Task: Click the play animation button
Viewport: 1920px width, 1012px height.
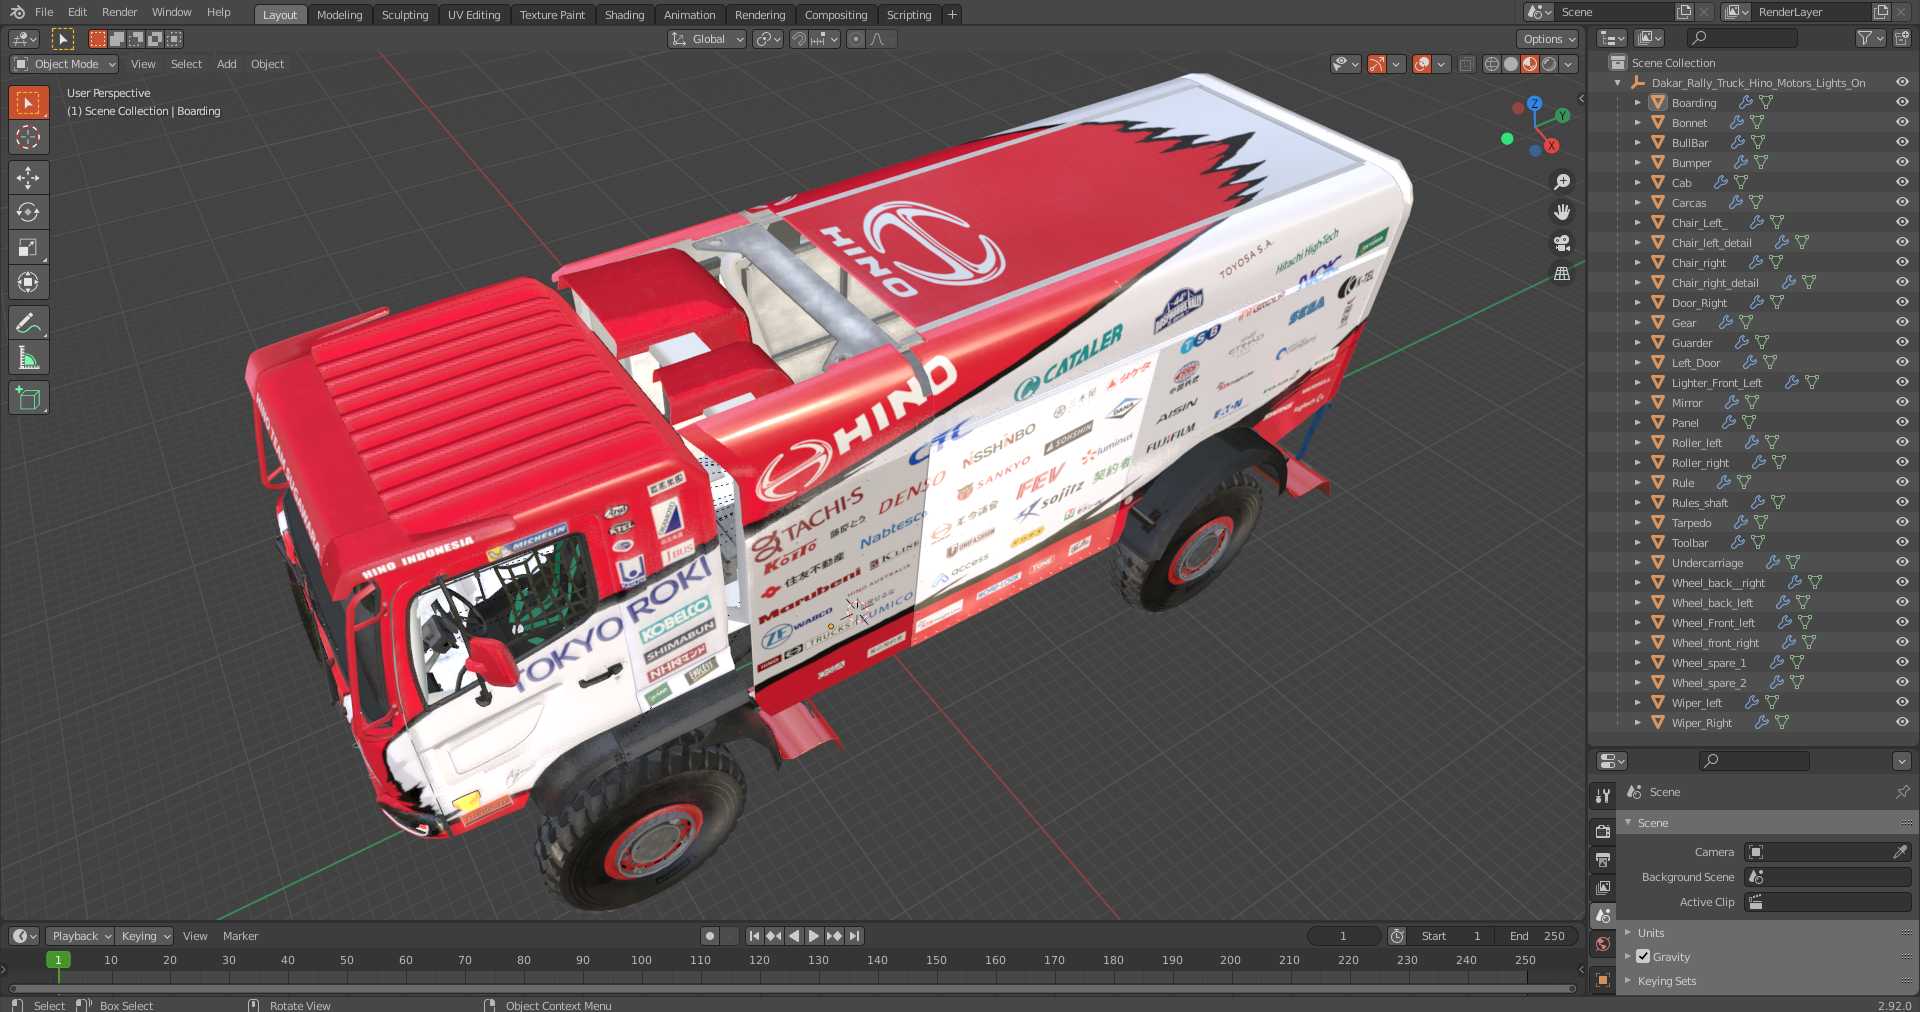Action: (814, 936)
